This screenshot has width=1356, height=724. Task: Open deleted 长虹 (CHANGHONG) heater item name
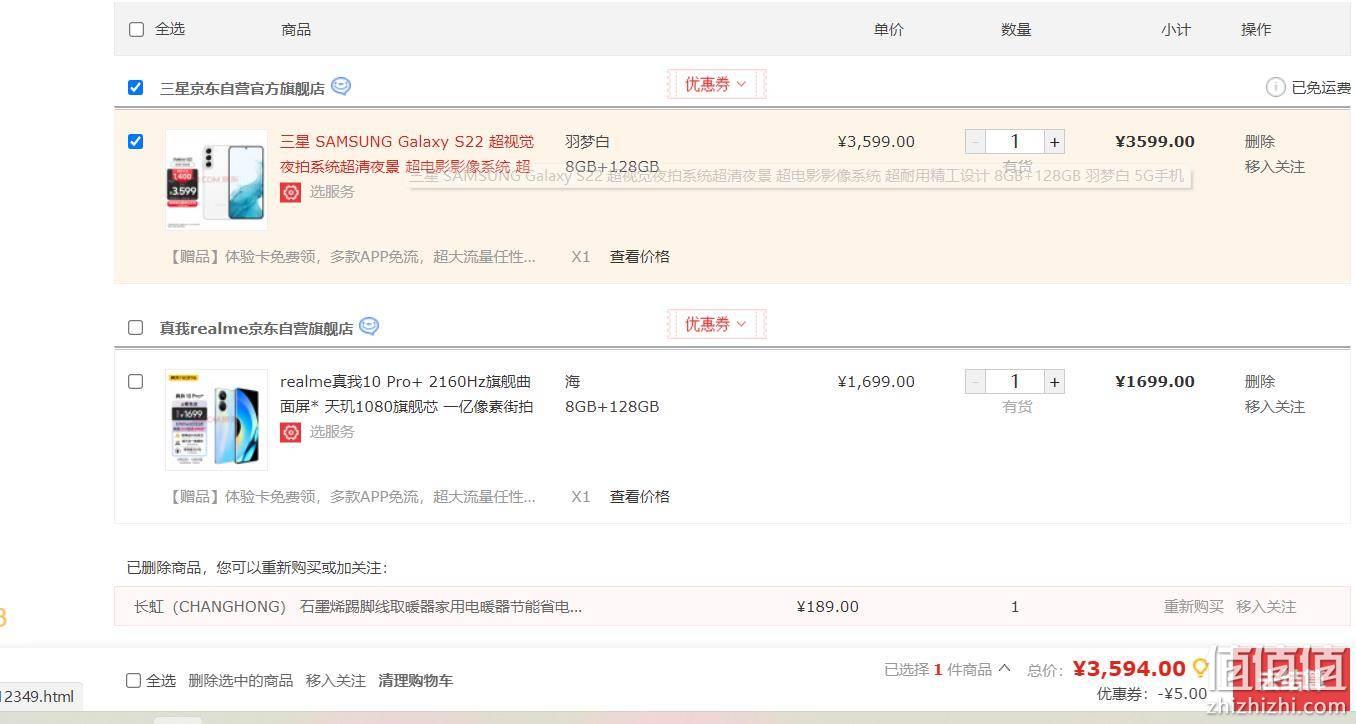358,607
